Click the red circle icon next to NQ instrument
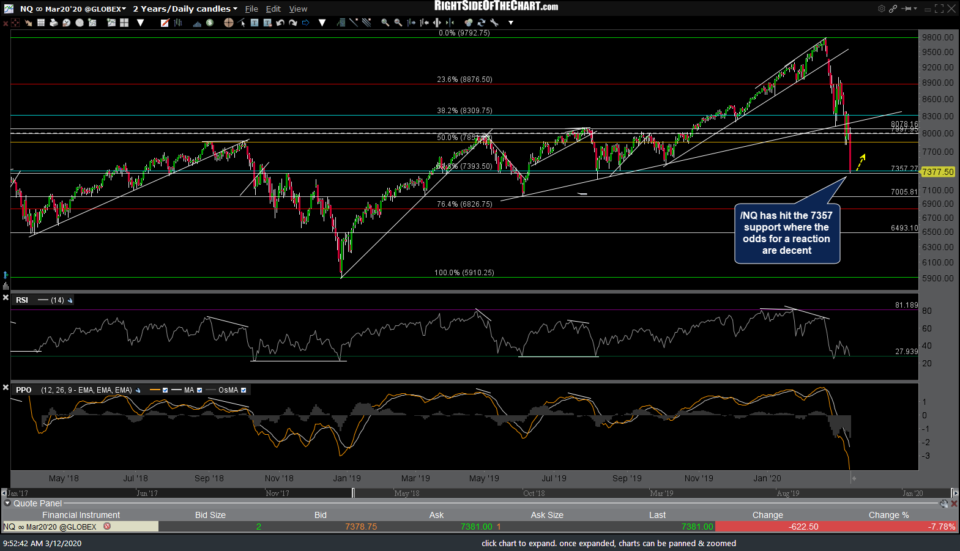Viewport: 960px width, 551px height. click(x=107, y=527)
